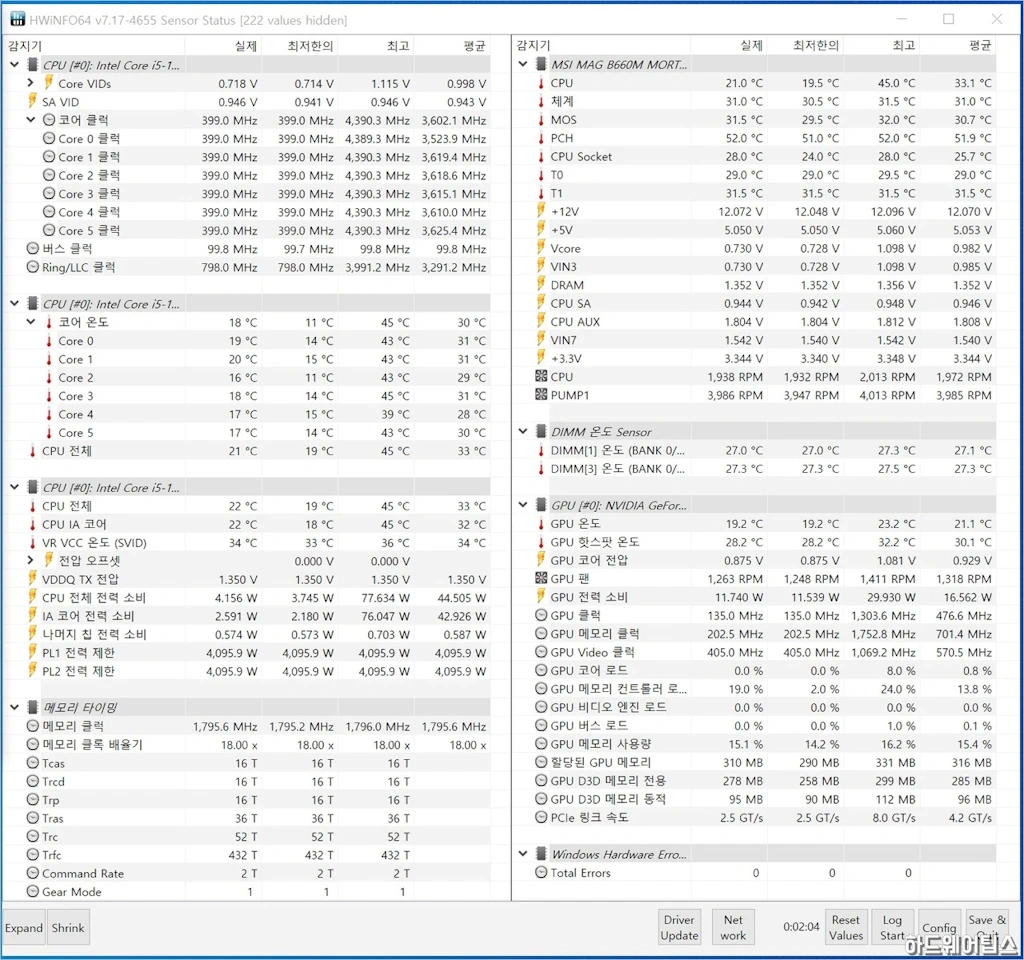Click thermometer icon of PCH temperature
This screenshot has width=1024, height=960.
[541, 138]
